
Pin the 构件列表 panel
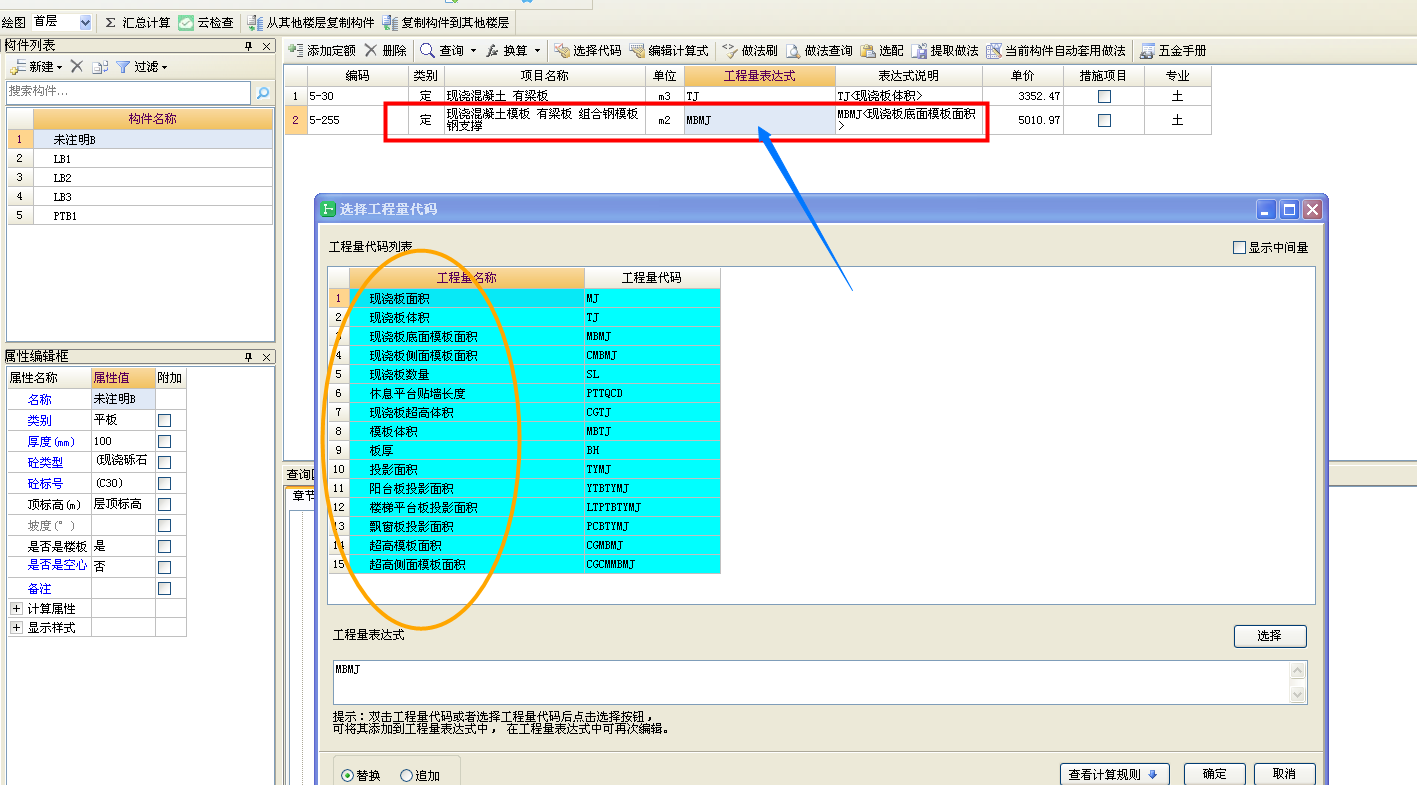(x=249, y=46)
